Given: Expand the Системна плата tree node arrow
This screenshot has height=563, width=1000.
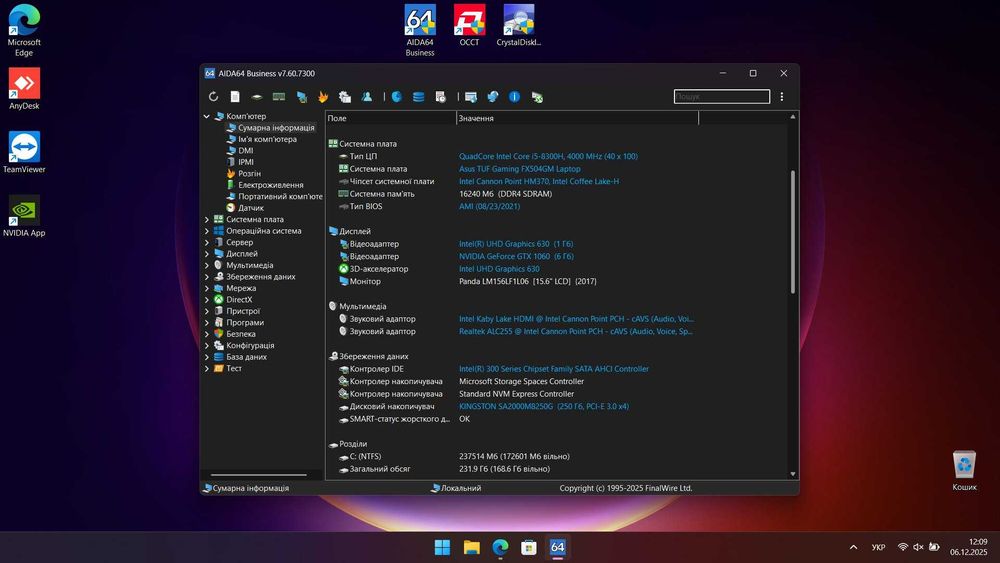Looking at the screenshot, I should click(x=207, y=219).
